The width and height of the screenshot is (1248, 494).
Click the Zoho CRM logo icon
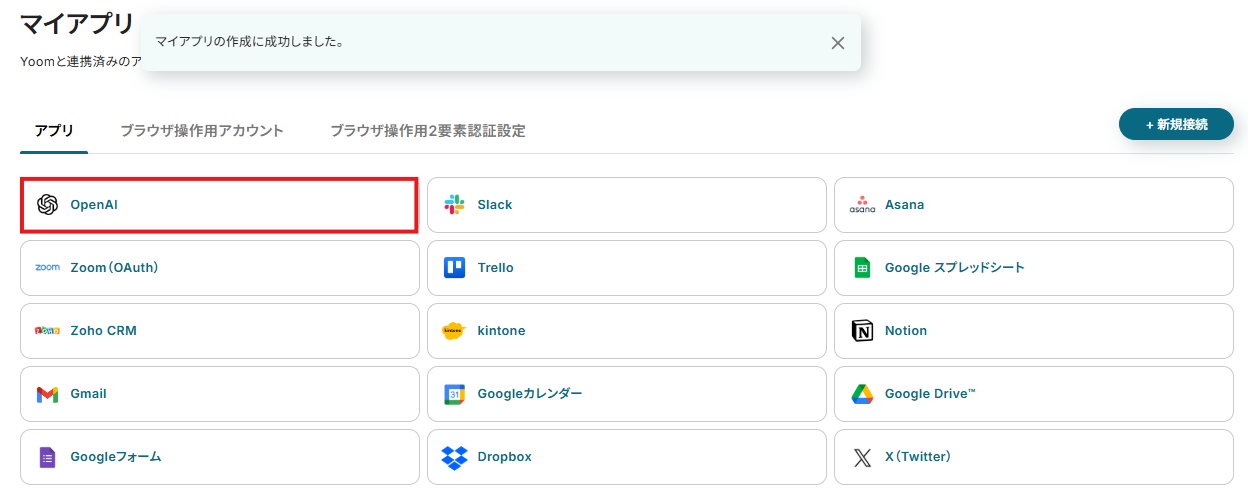click(x=47, y=330)
